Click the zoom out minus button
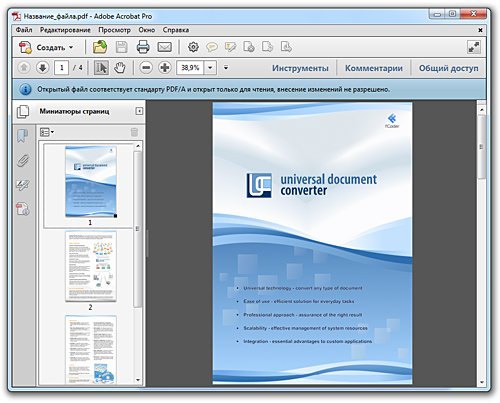Viewport: 500px width, 403px height. point(146,68)
